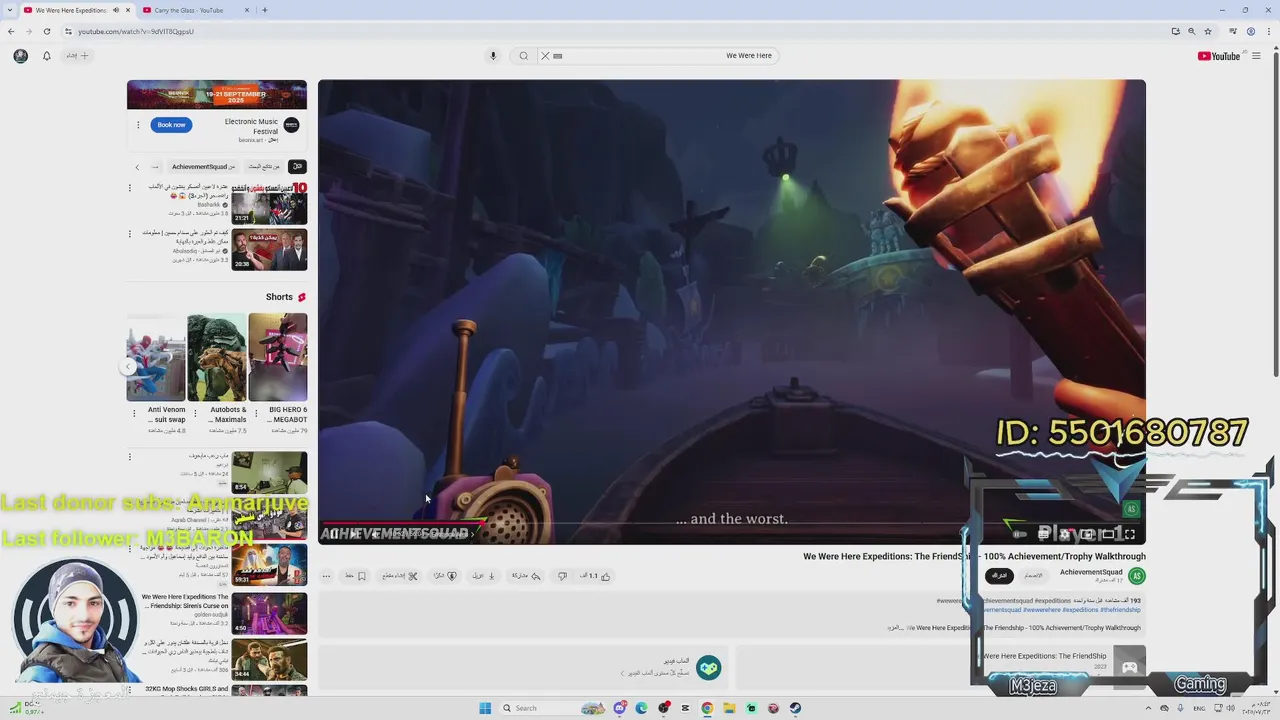Open the YouTube home logo

click(x=1219, y=56)
